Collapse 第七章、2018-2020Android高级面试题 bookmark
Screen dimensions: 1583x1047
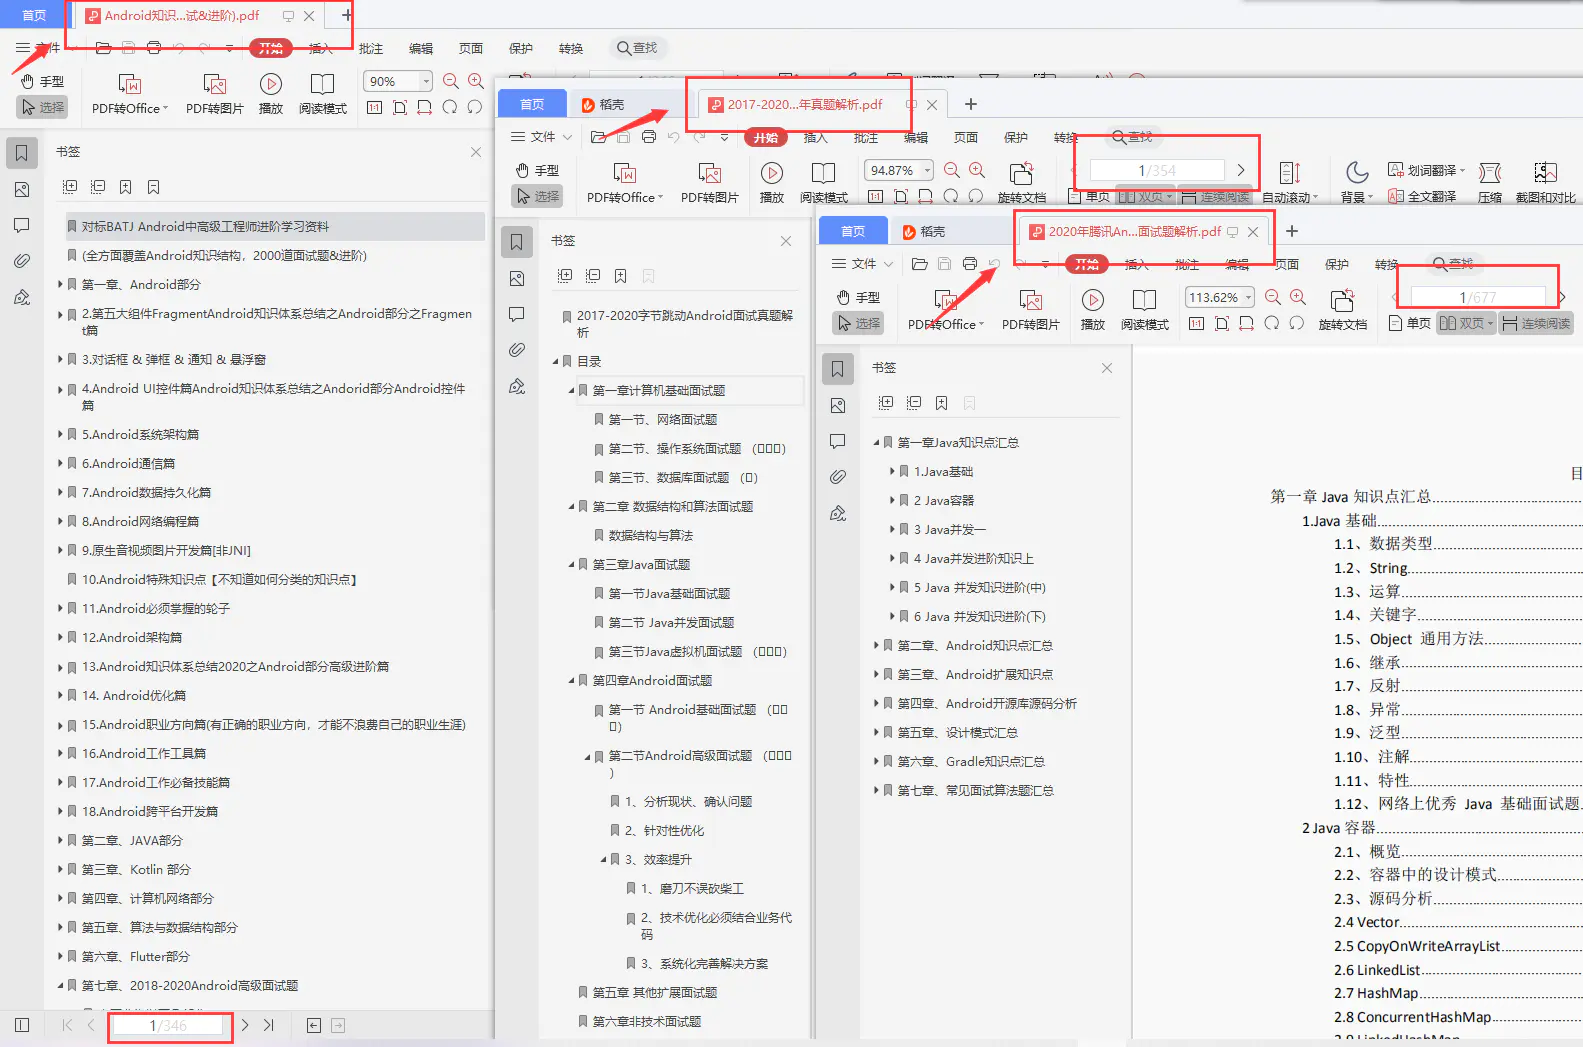60,985
